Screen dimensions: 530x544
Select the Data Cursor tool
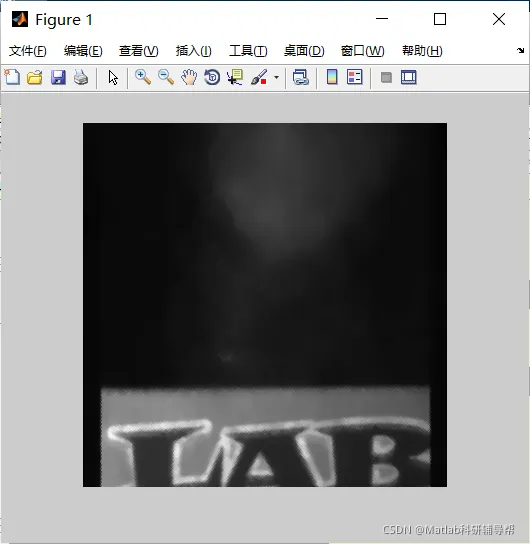(x=235, y=77)
